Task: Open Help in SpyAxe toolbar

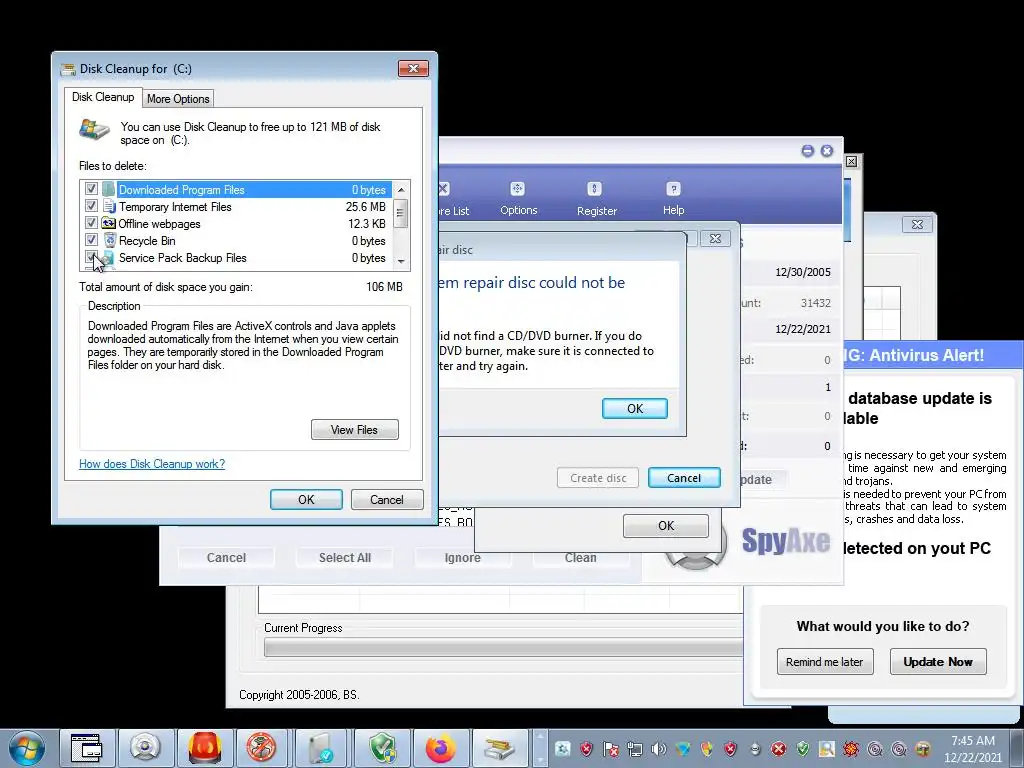Action: pyautogui.click(x=673, y=199)
